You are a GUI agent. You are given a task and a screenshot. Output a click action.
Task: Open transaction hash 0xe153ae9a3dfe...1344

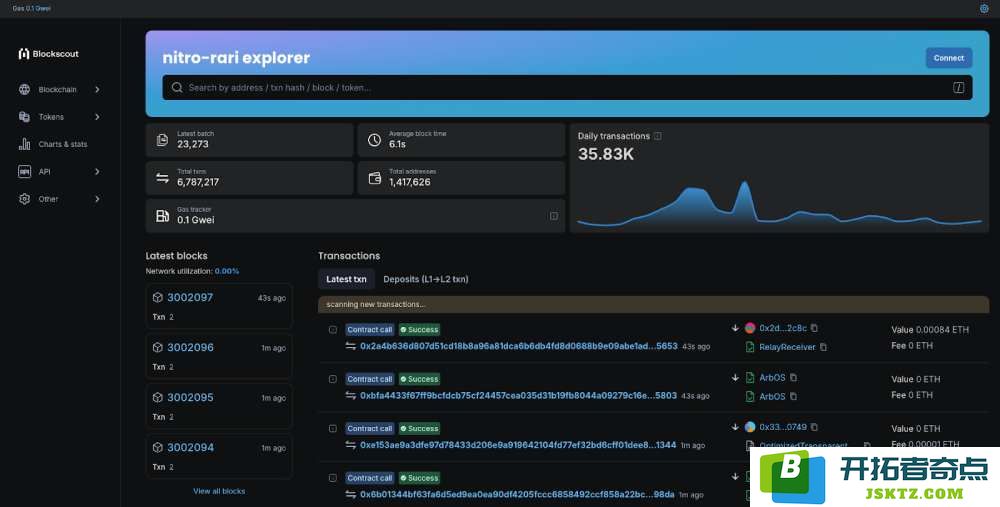[518, 445]
